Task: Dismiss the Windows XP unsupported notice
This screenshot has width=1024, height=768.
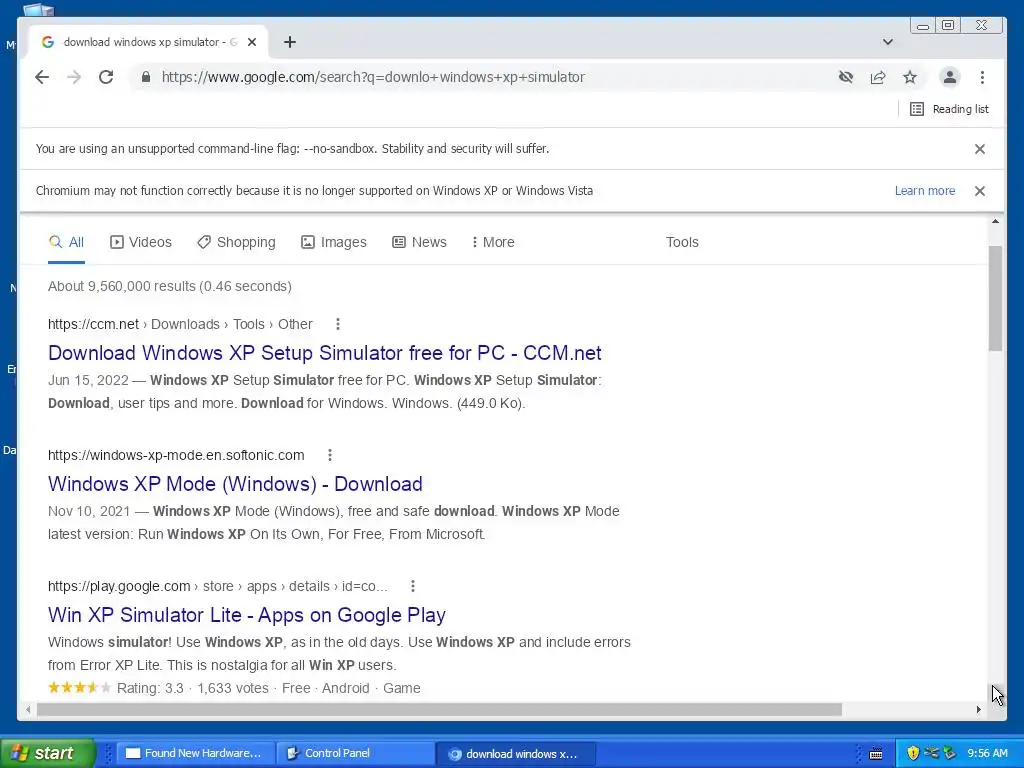Action: (980, 191)
